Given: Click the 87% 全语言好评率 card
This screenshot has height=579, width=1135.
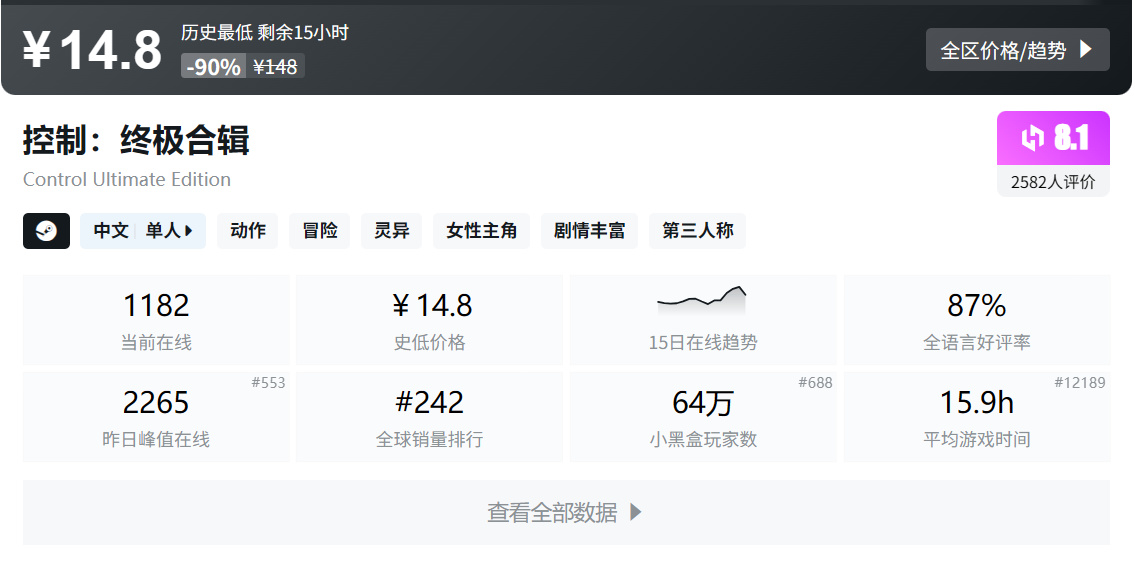Looking at the screenshot, I should [x=976, y=320].
